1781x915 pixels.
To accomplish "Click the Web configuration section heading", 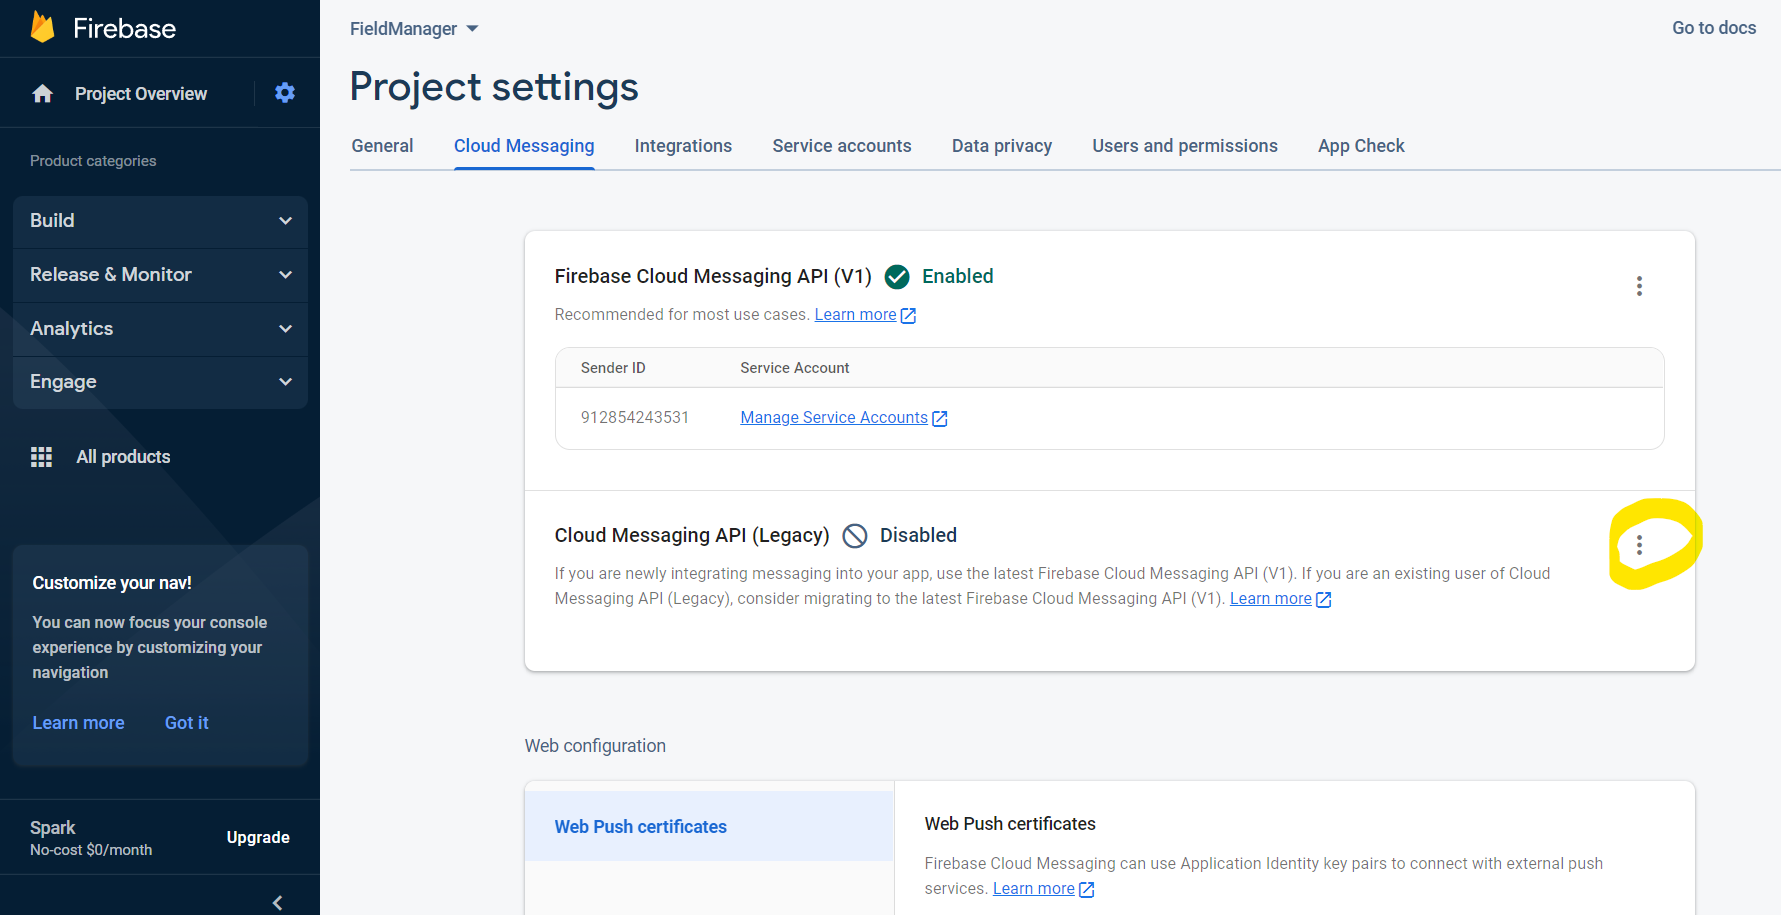I will (x=595, y=746).
